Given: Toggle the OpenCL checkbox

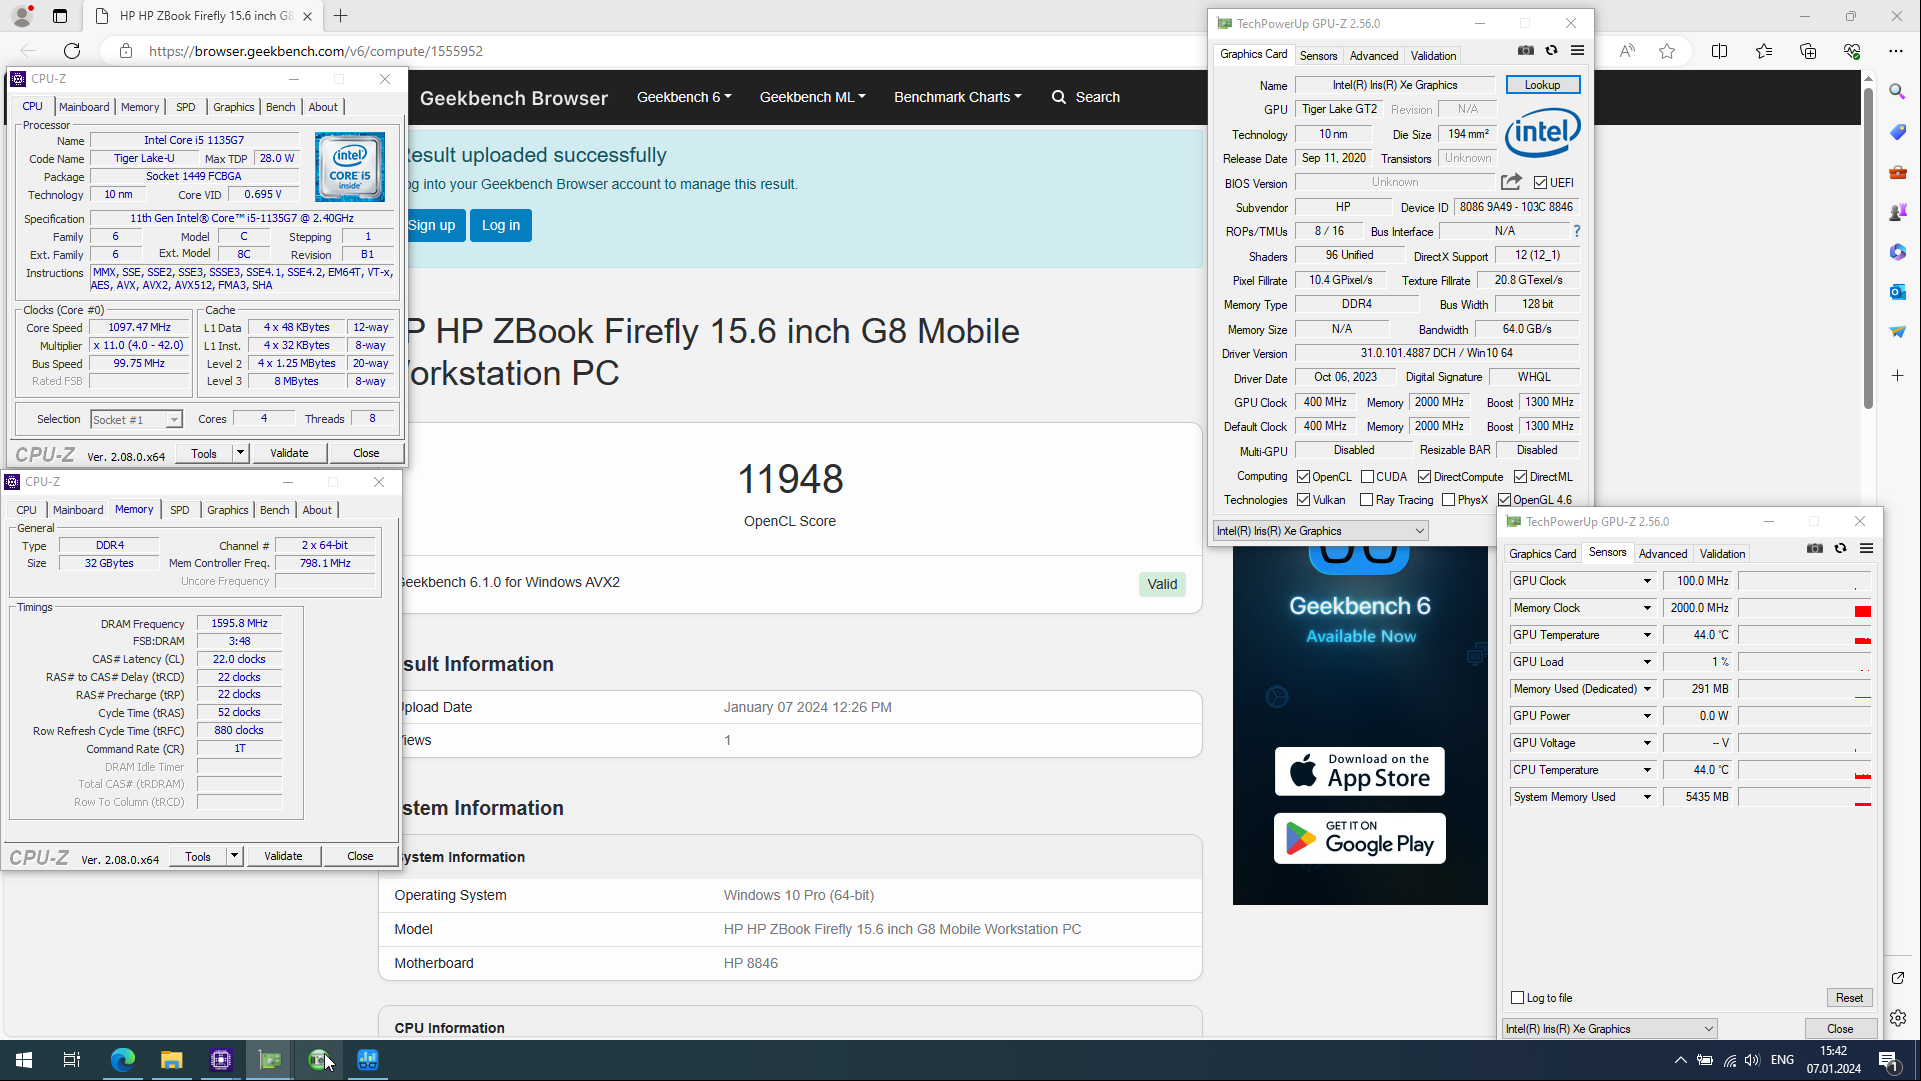Looking at the screenshot, I should point(1303,477).
